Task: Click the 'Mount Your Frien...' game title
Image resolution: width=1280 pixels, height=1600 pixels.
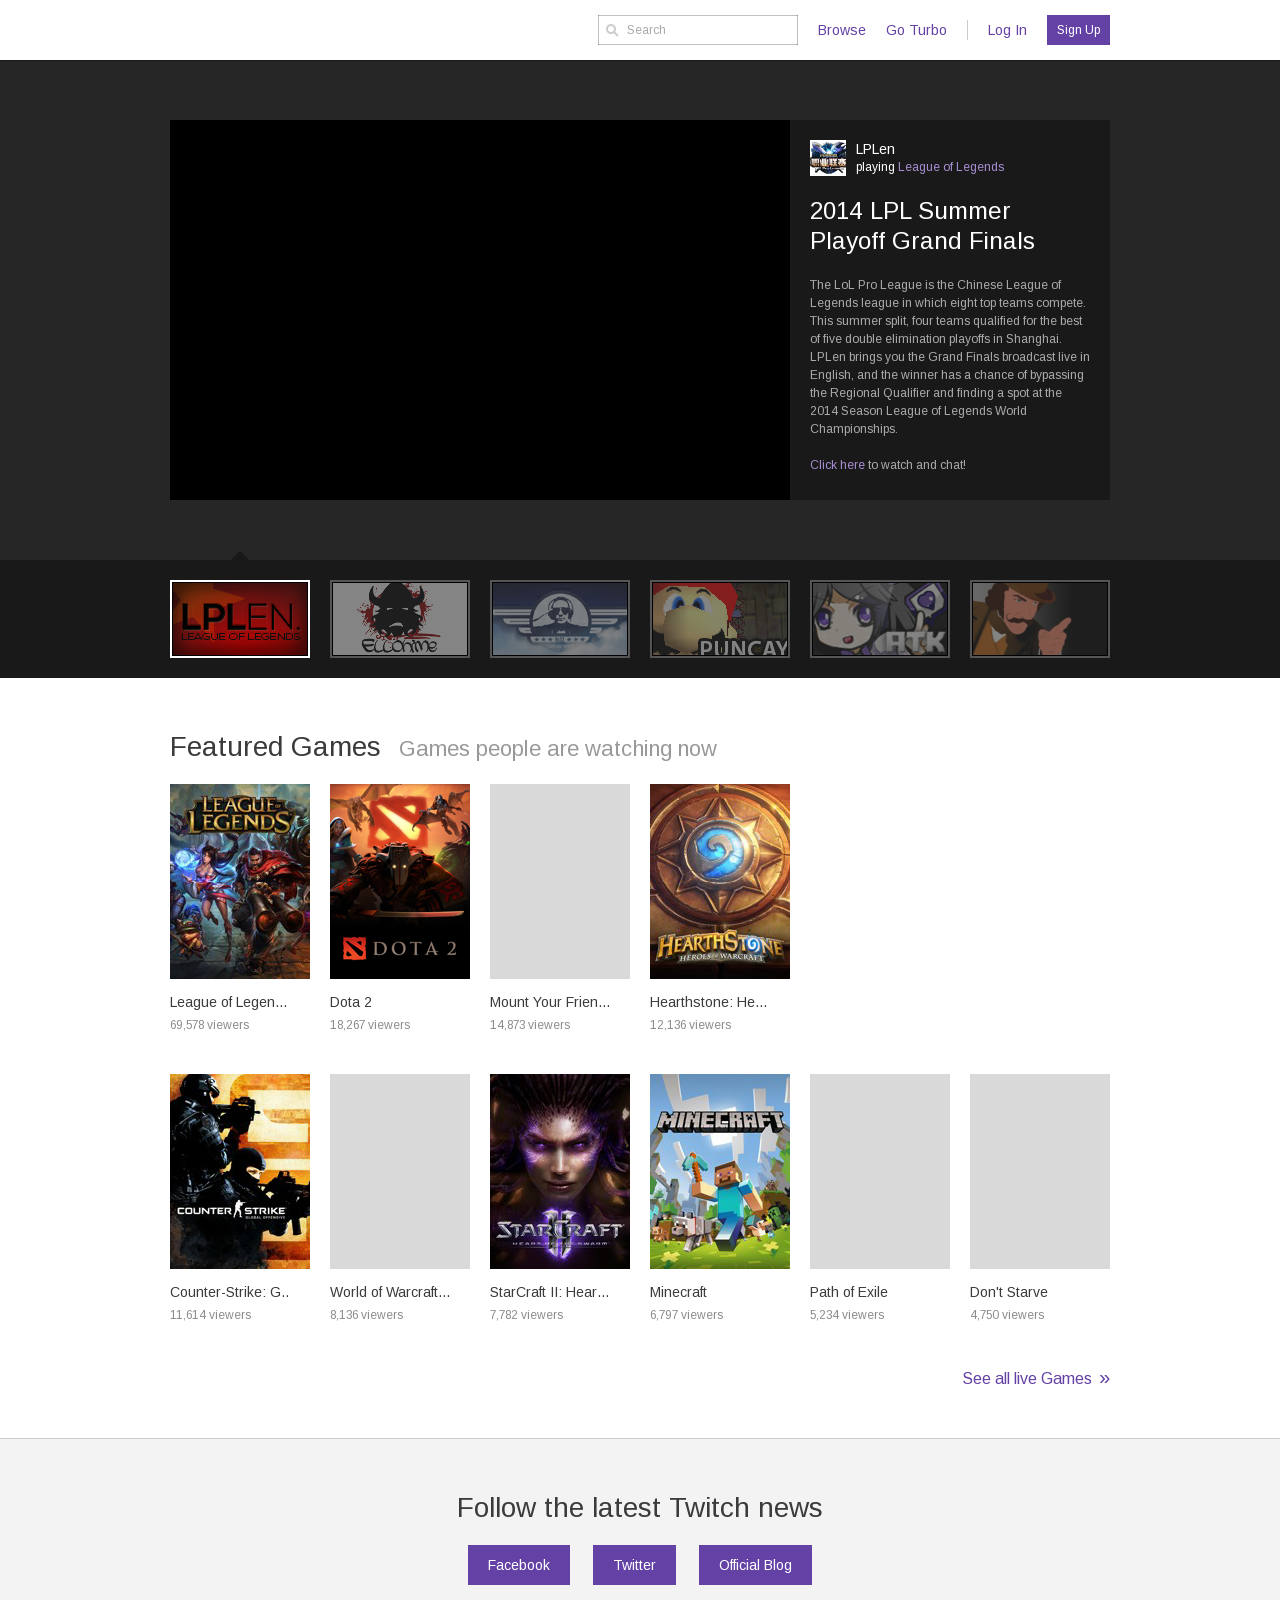Action: pyautogui.click(x=550, y=1002)
